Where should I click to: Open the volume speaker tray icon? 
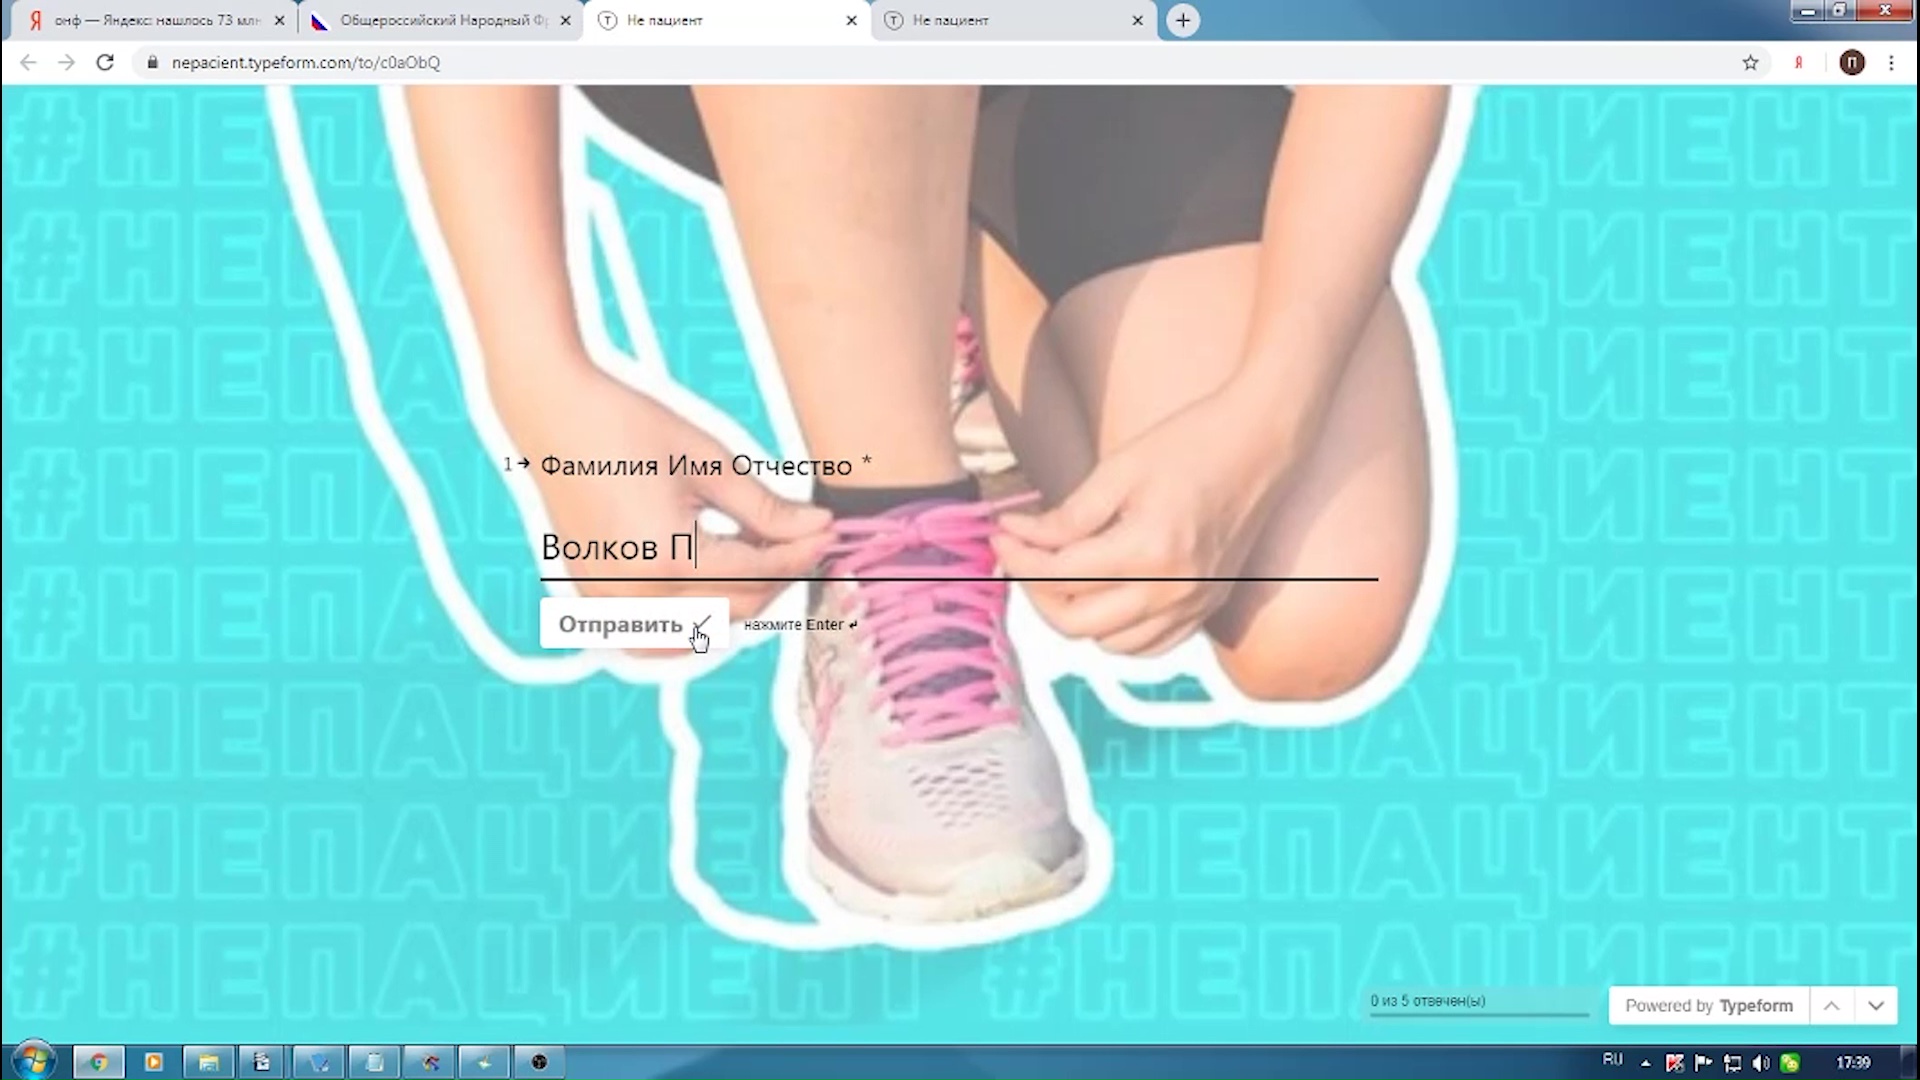(1761, 1062)
